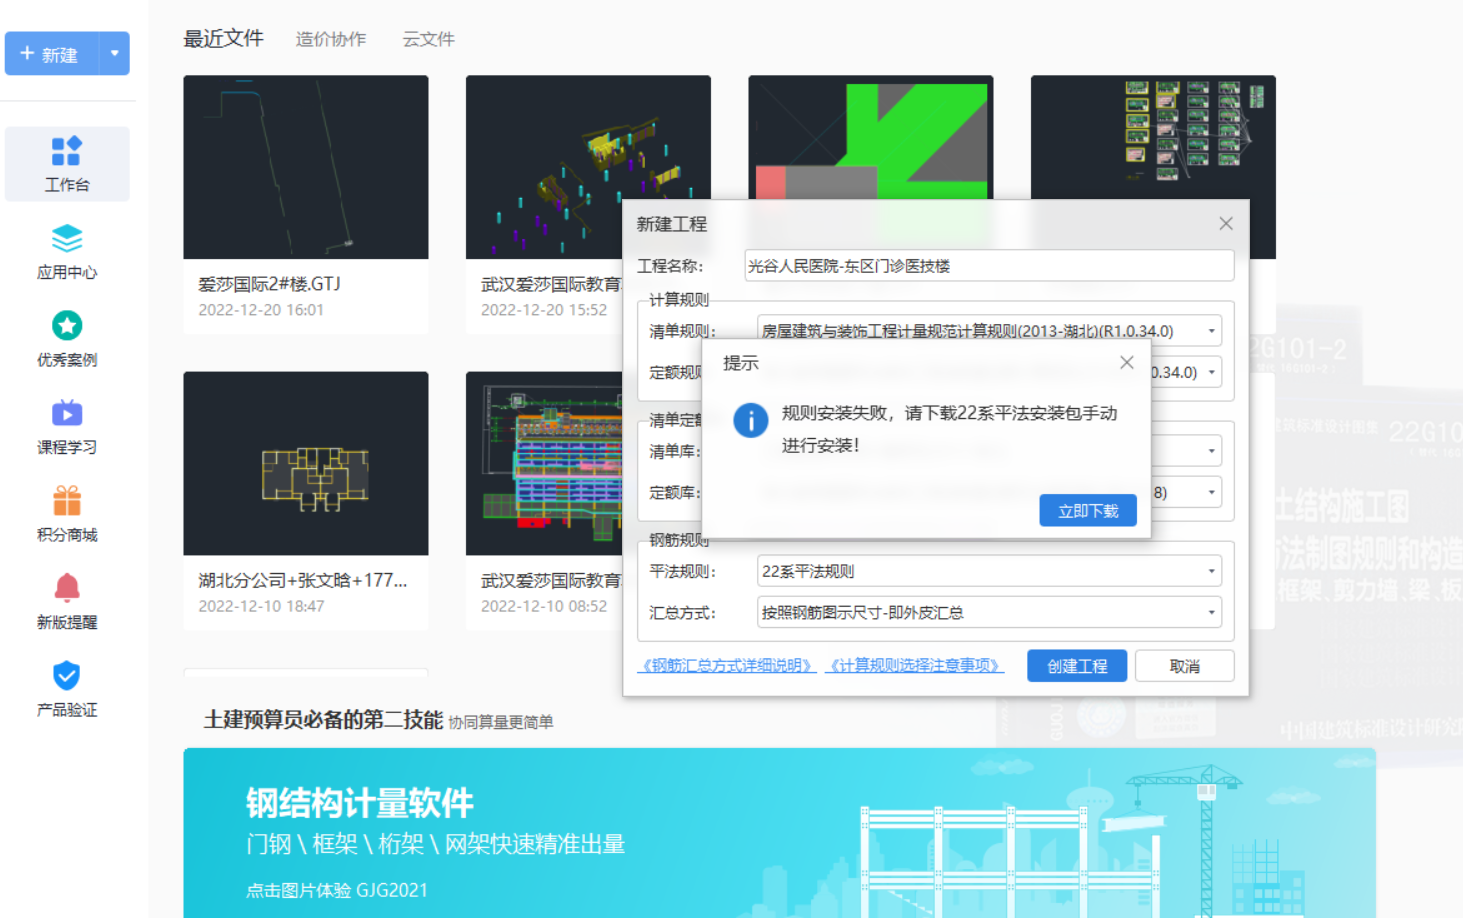Switch to 最近文件 tab
This screenshot has height=918, width=1463.
(224, 39)
